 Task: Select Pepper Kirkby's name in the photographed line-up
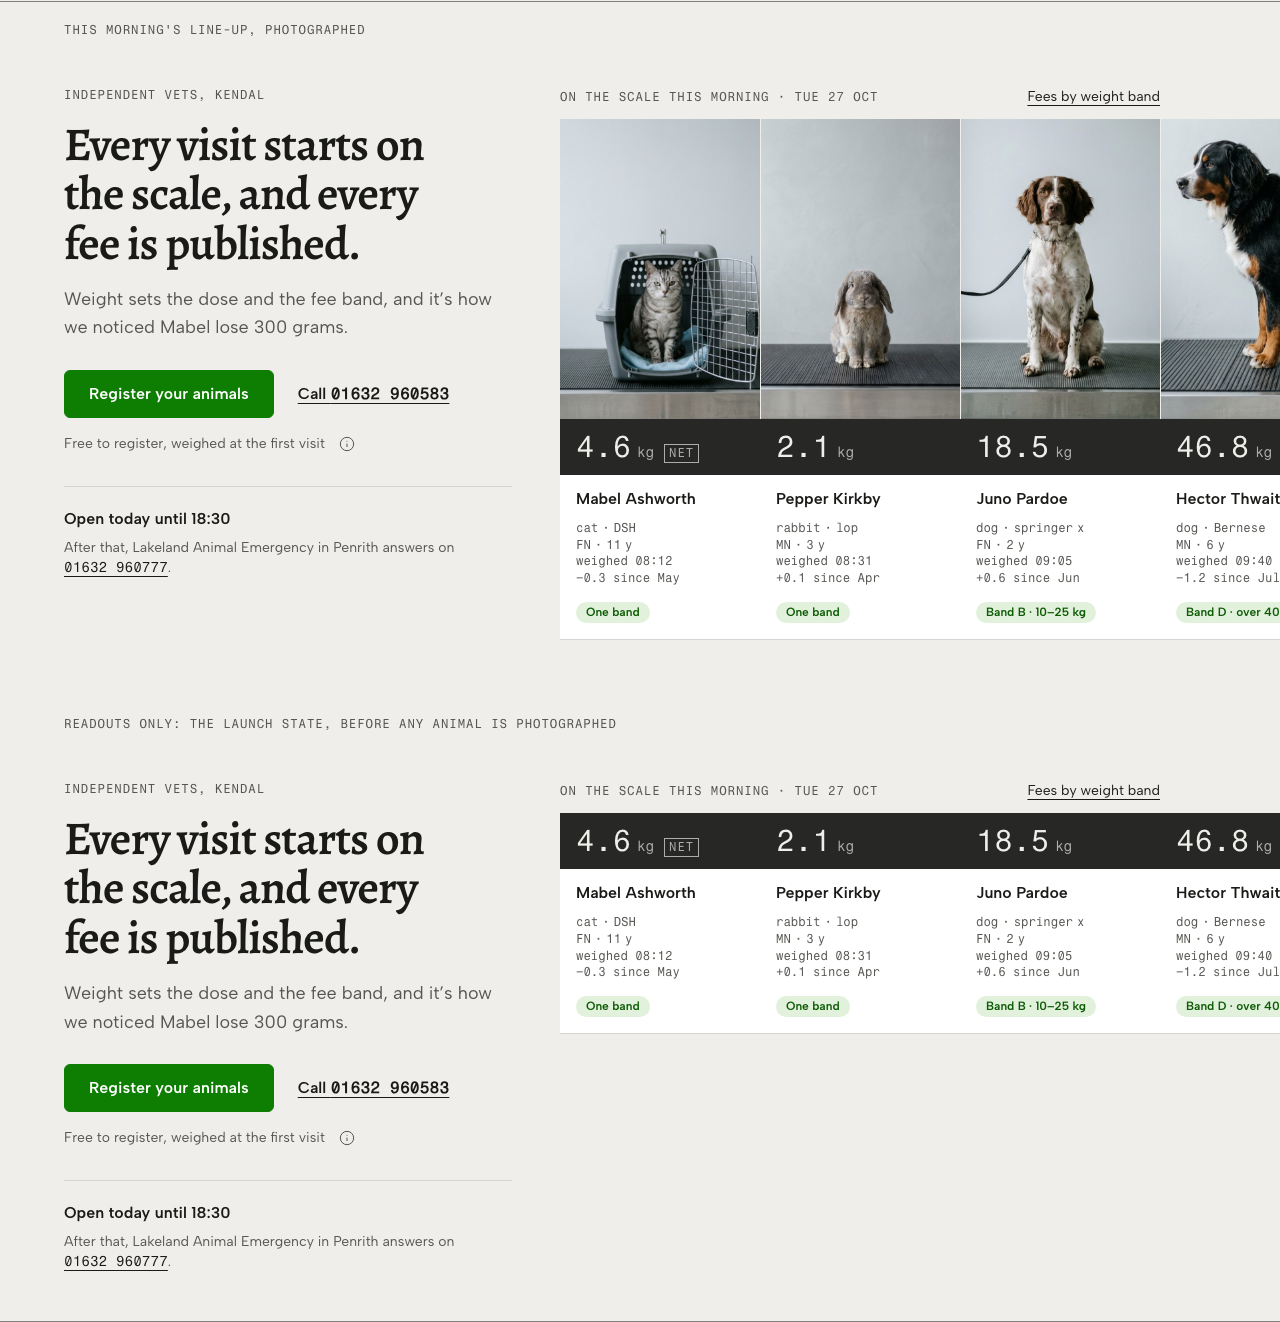828,499
